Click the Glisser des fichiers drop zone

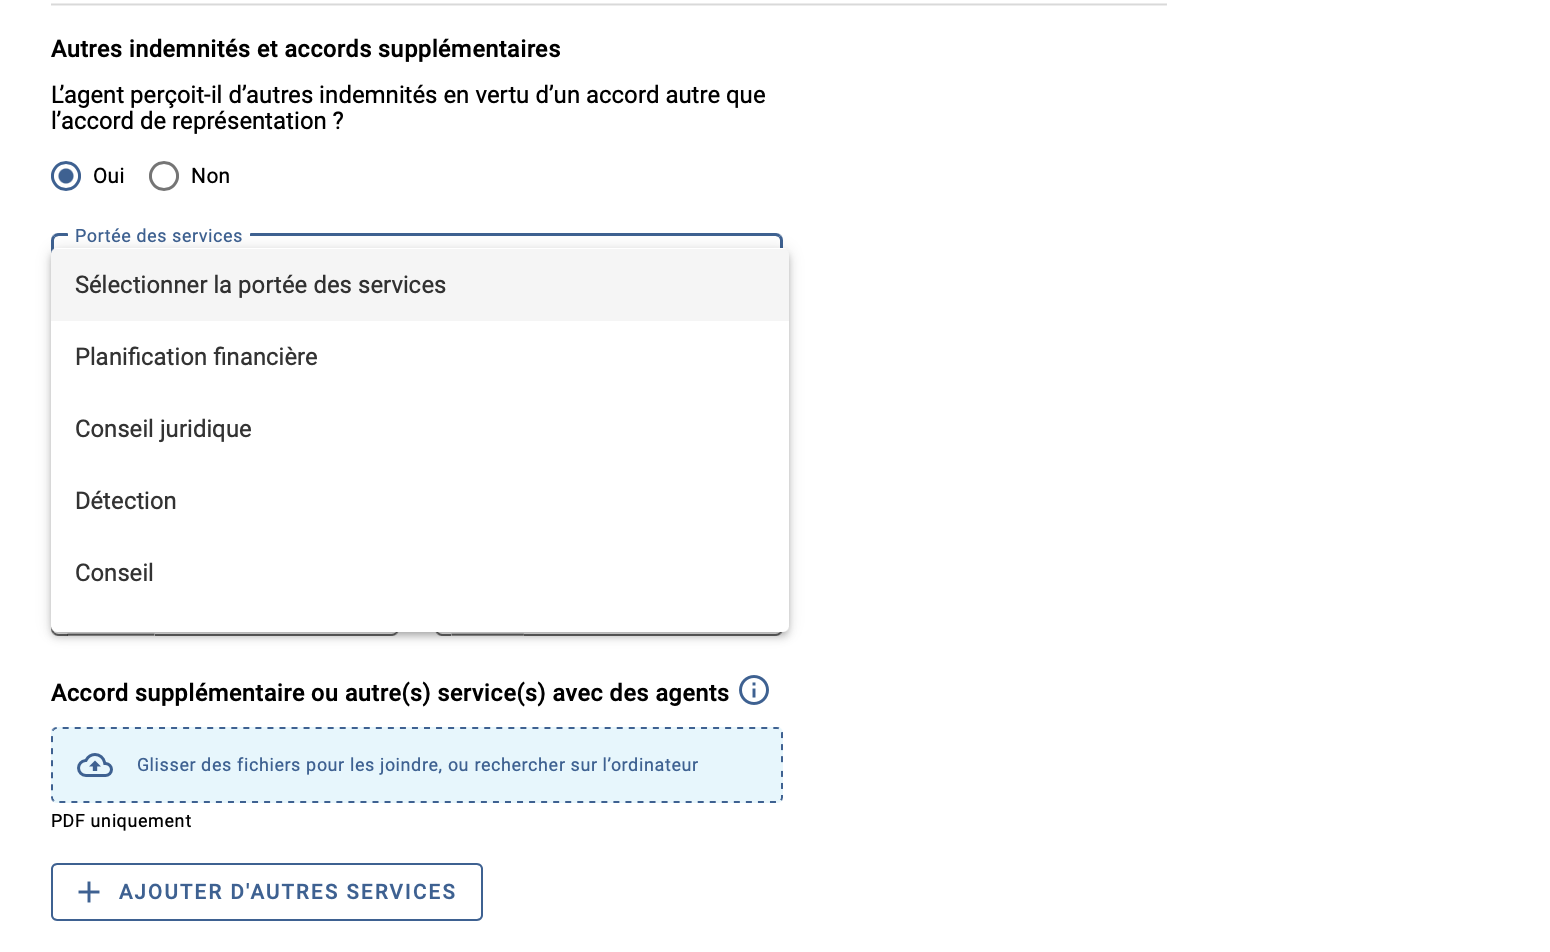click(417, 765)
